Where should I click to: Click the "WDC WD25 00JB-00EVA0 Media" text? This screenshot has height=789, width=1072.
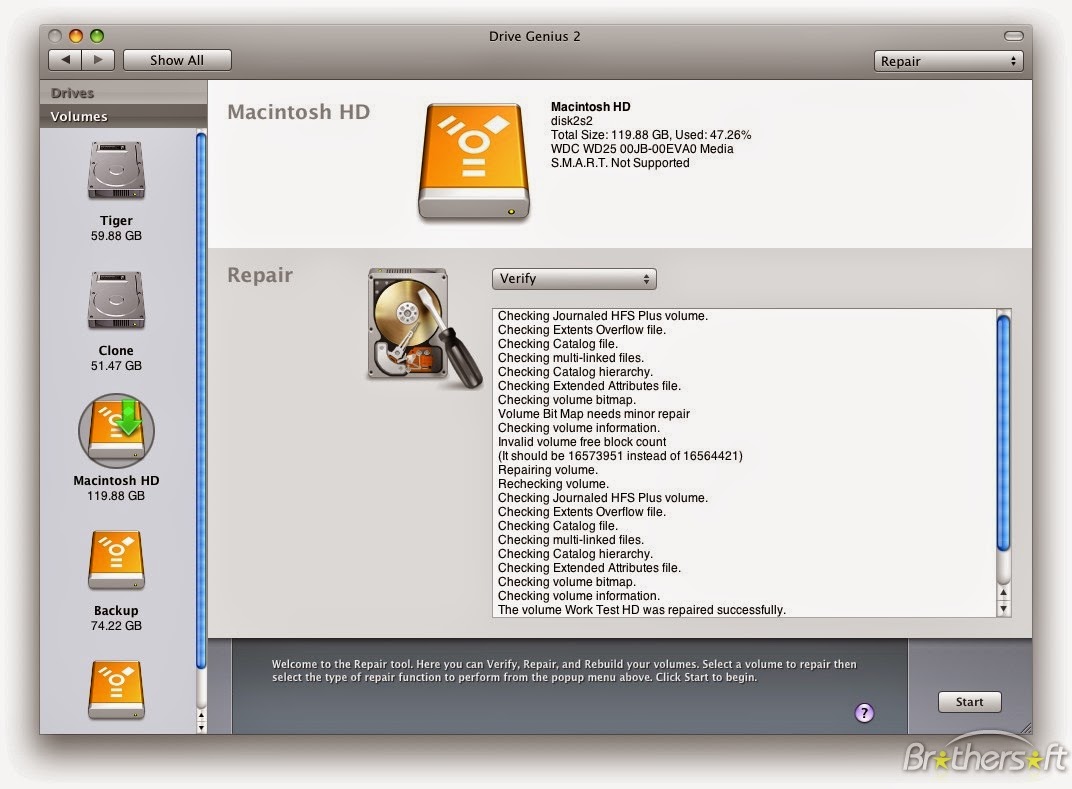(x=642, y=148)
